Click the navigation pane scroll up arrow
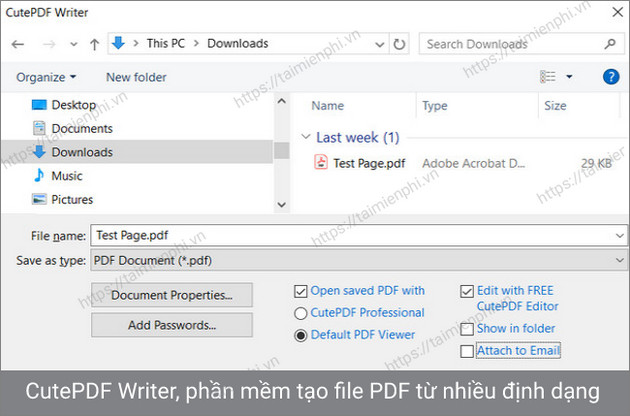630x416 pixels. (282, 101)
